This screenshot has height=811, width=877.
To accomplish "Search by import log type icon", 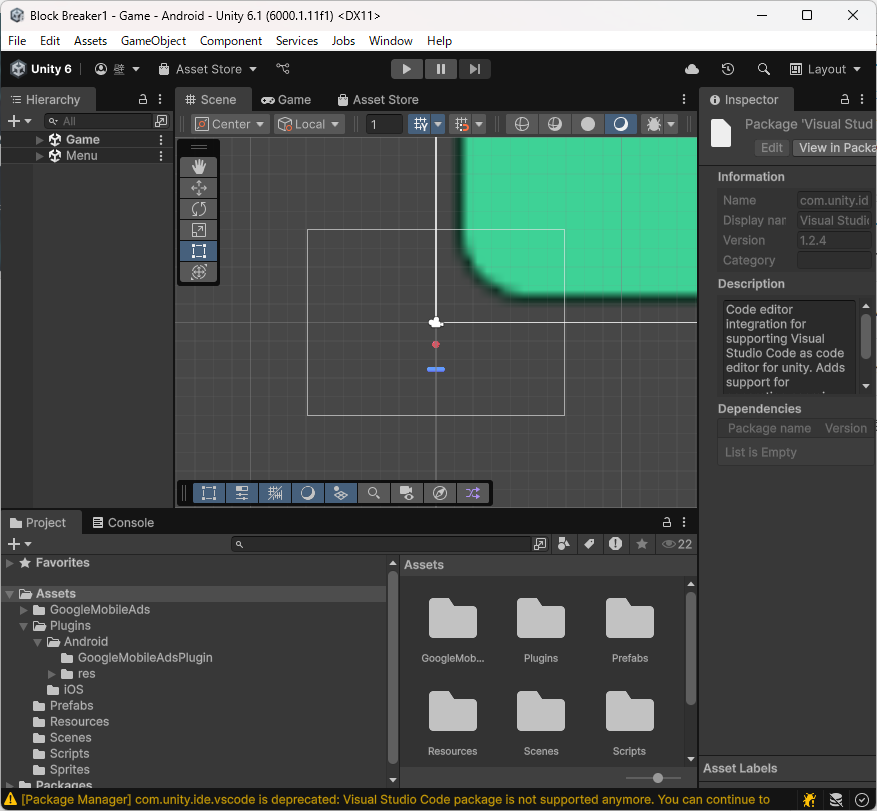I will click(x=615, y=544).
